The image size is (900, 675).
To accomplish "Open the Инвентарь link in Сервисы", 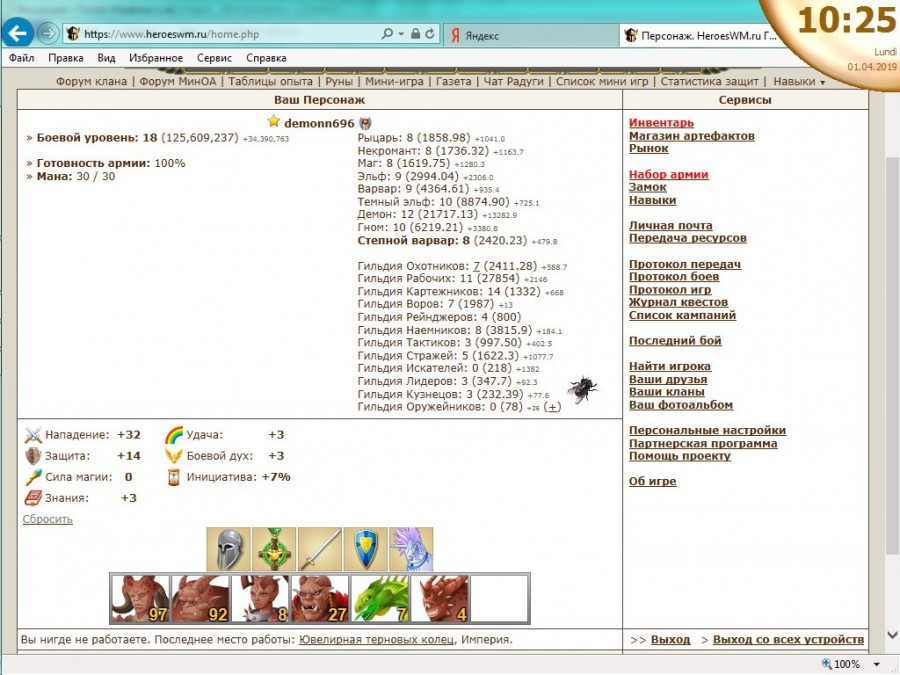I will click(x=661, y=123).
